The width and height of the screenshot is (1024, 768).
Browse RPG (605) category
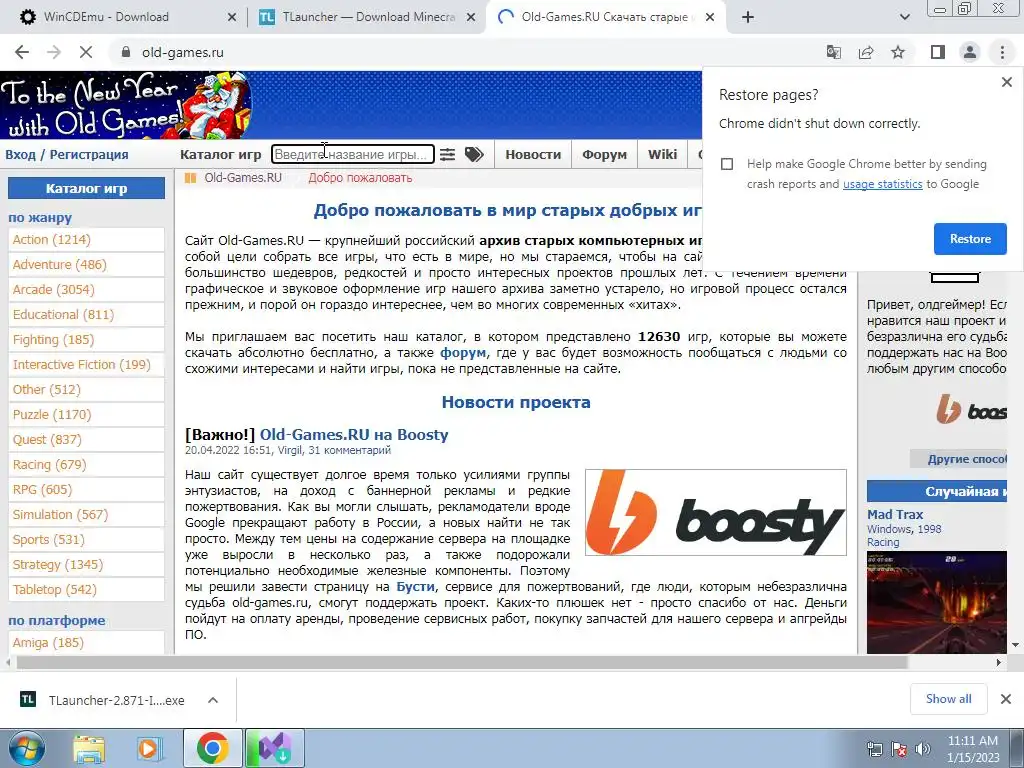pyautogui.click(x=86, y=489)
